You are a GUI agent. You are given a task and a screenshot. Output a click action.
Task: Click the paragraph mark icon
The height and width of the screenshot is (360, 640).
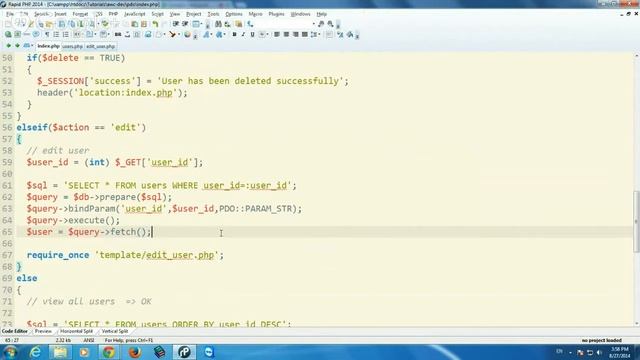[x=47, y=35]
